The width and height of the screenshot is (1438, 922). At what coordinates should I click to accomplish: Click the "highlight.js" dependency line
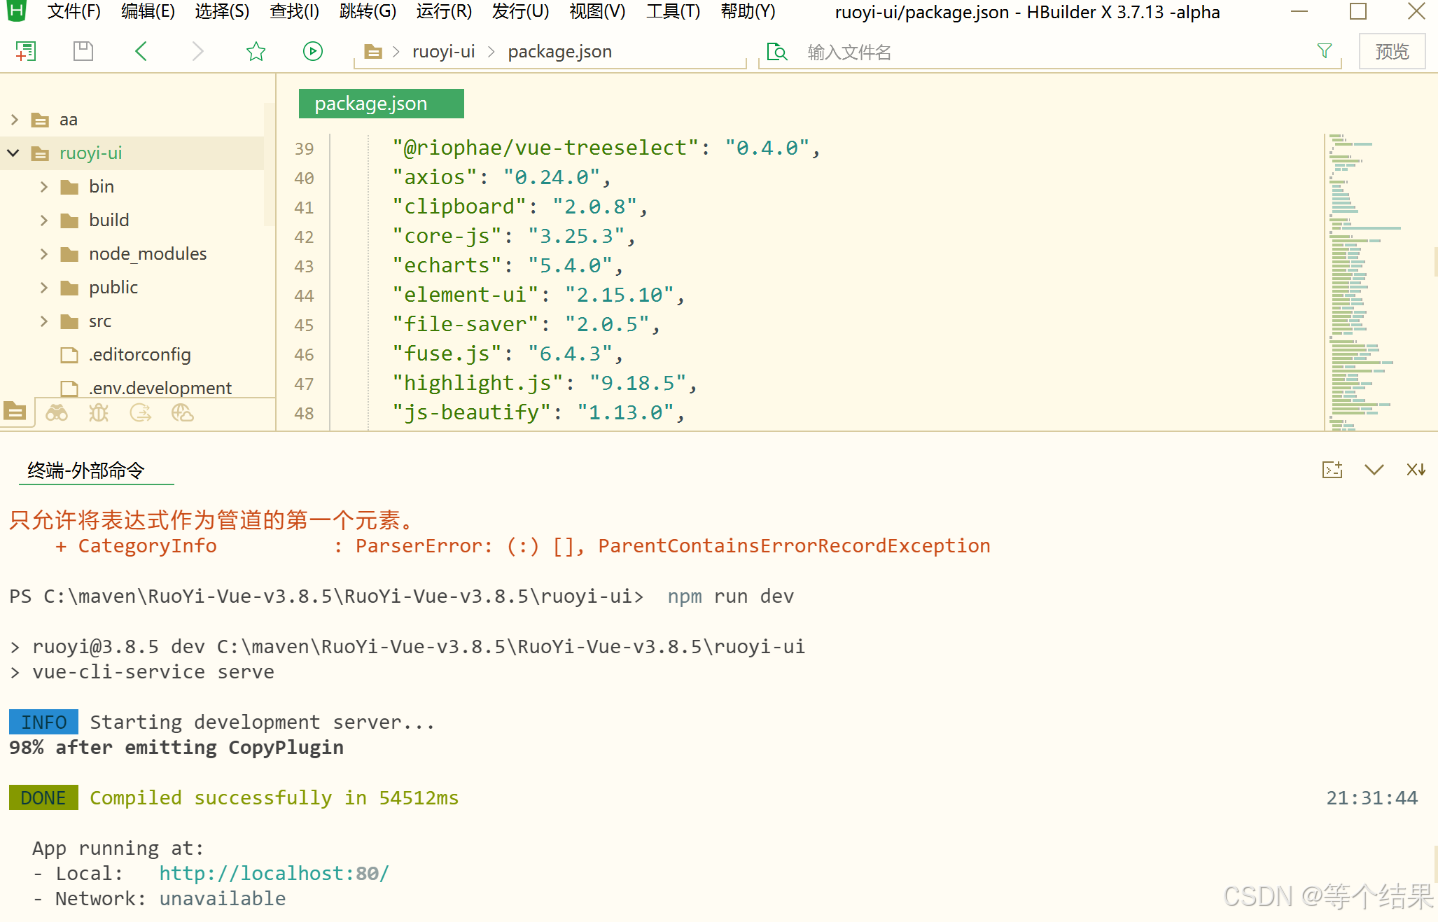(x=544, y=384)
